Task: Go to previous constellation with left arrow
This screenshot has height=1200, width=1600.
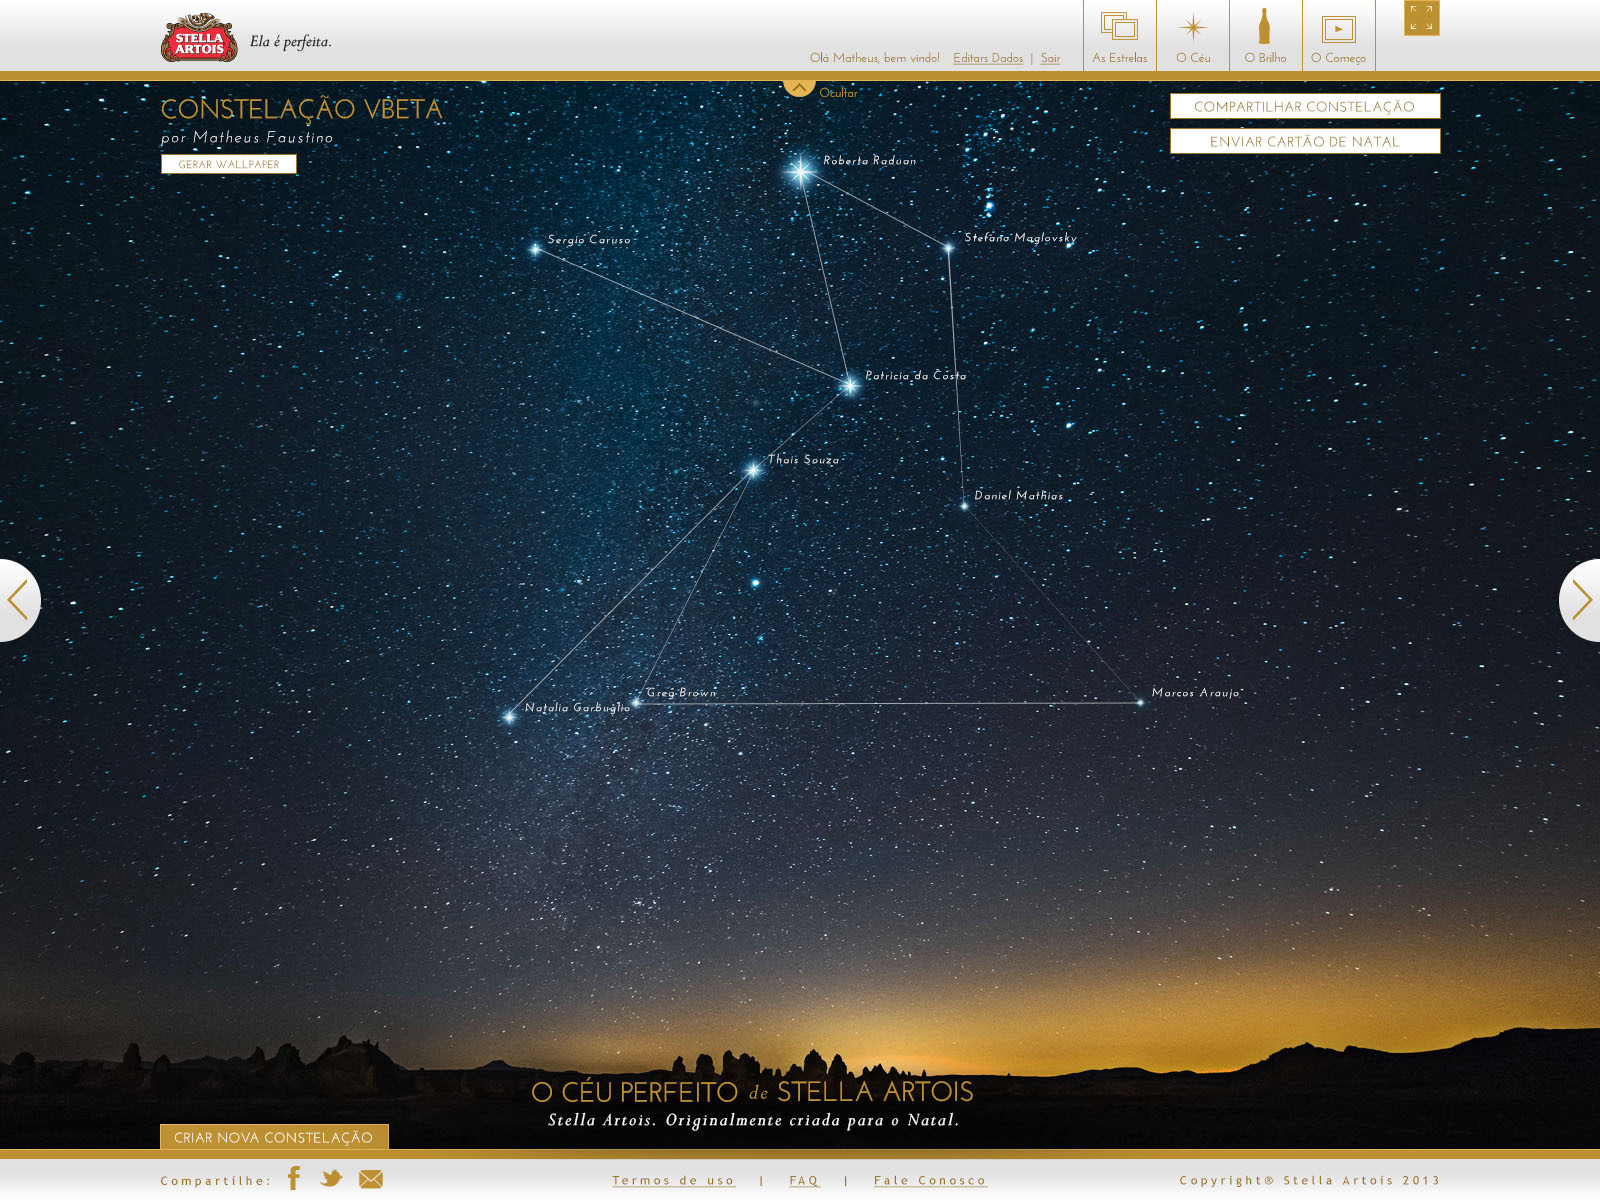Action: [18, 600]
